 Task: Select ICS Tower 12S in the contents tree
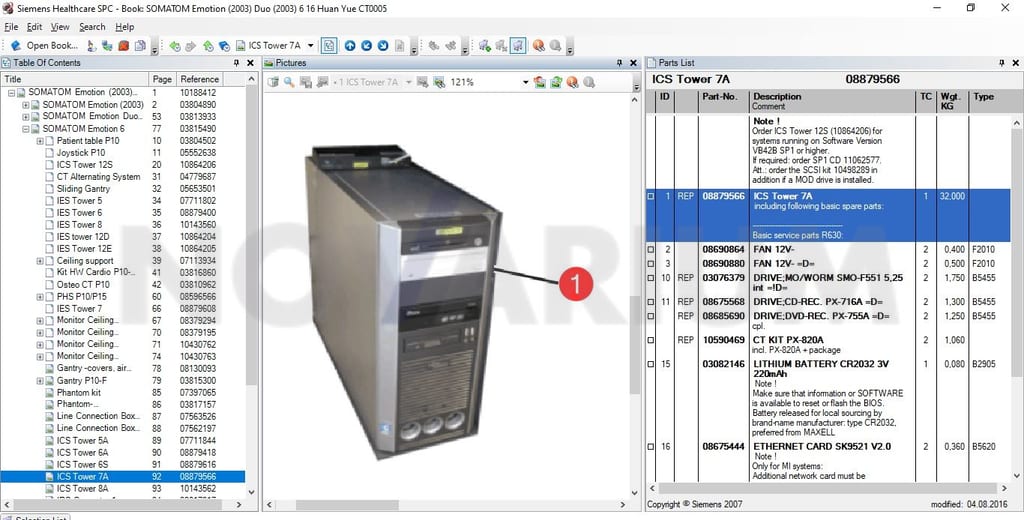tap(84, 165)
